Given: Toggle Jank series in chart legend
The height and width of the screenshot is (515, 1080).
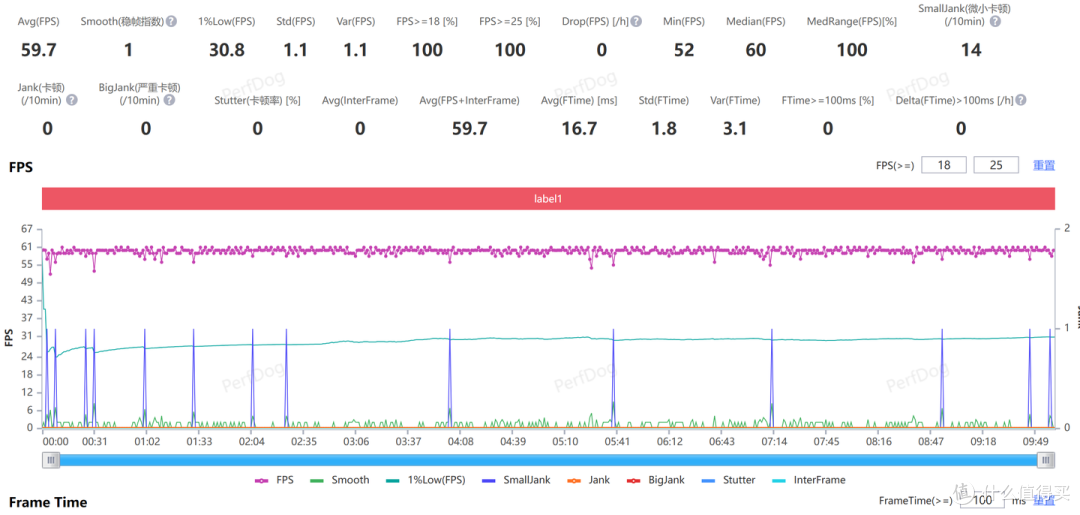Looking at the screenshot, I should pyautogui.click(x=589, y=480).
